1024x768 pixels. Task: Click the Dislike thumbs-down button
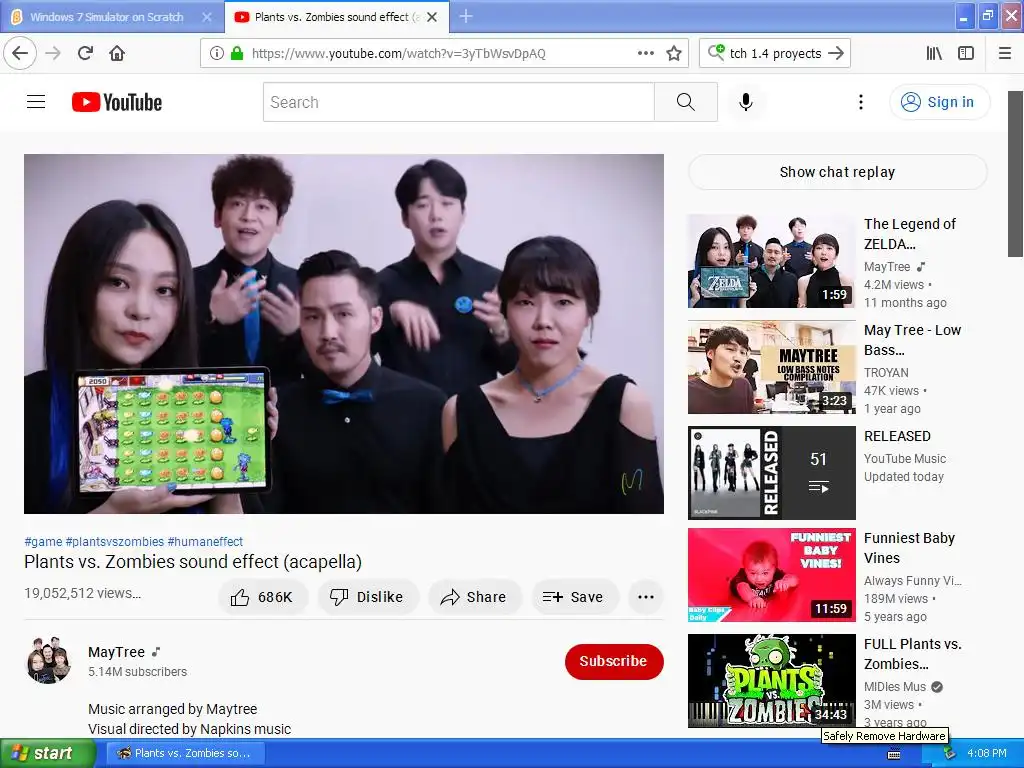(368, 597)
